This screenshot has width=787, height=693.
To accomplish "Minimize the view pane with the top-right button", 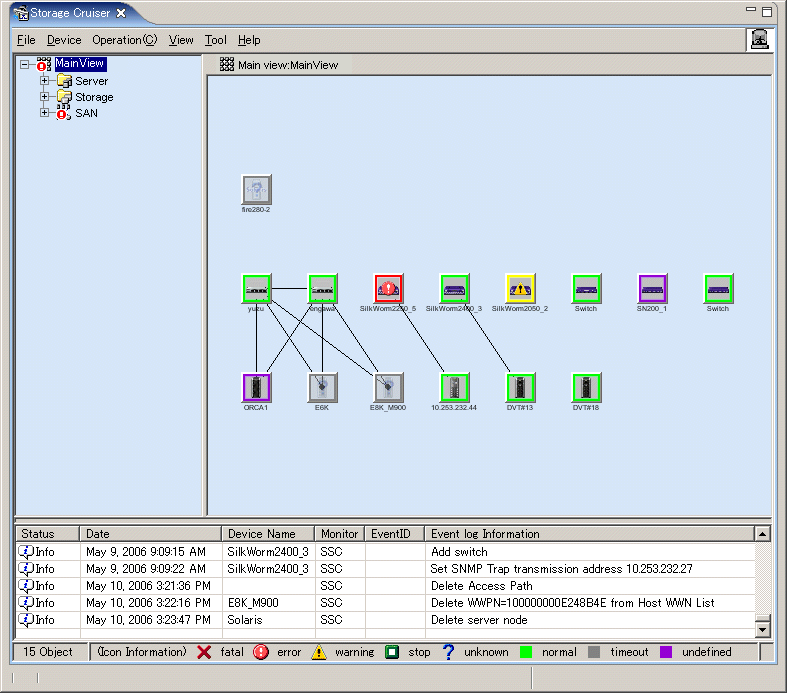I will coord(751,10).
